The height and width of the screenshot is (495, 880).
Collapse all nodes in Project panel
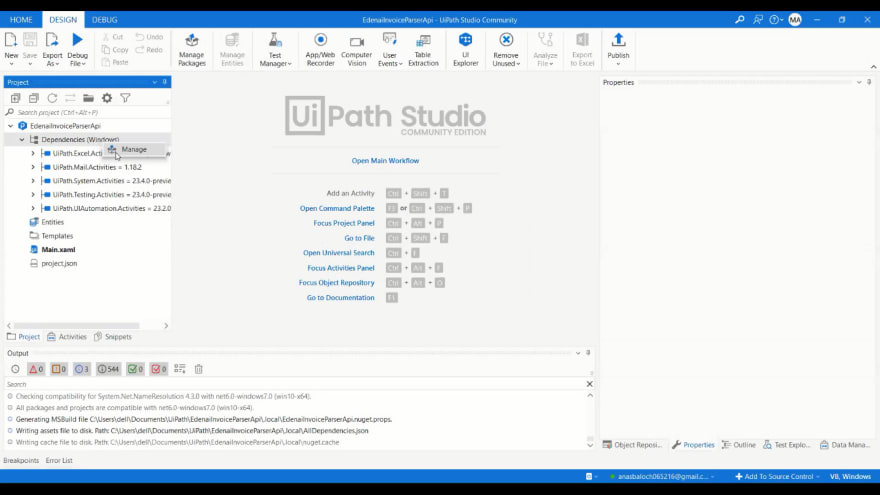point(34,98)
